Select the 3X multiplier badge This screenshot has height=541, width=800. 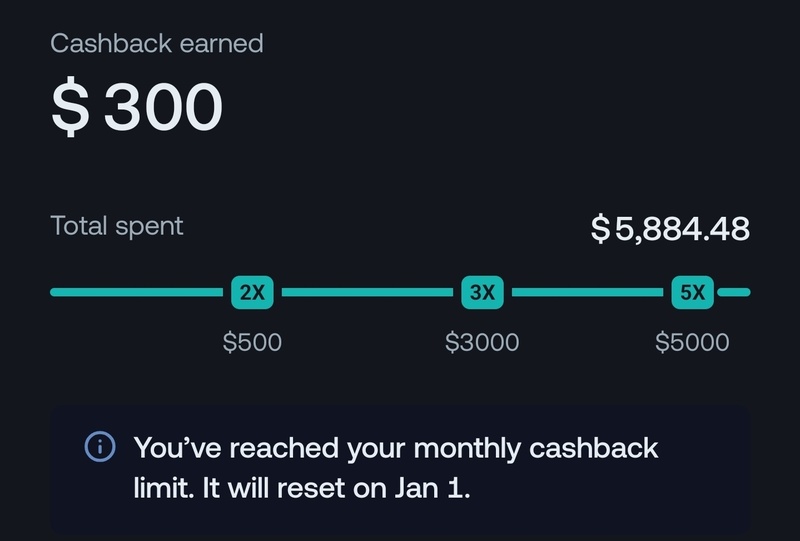pyautogui.click(x=482, y=292)
